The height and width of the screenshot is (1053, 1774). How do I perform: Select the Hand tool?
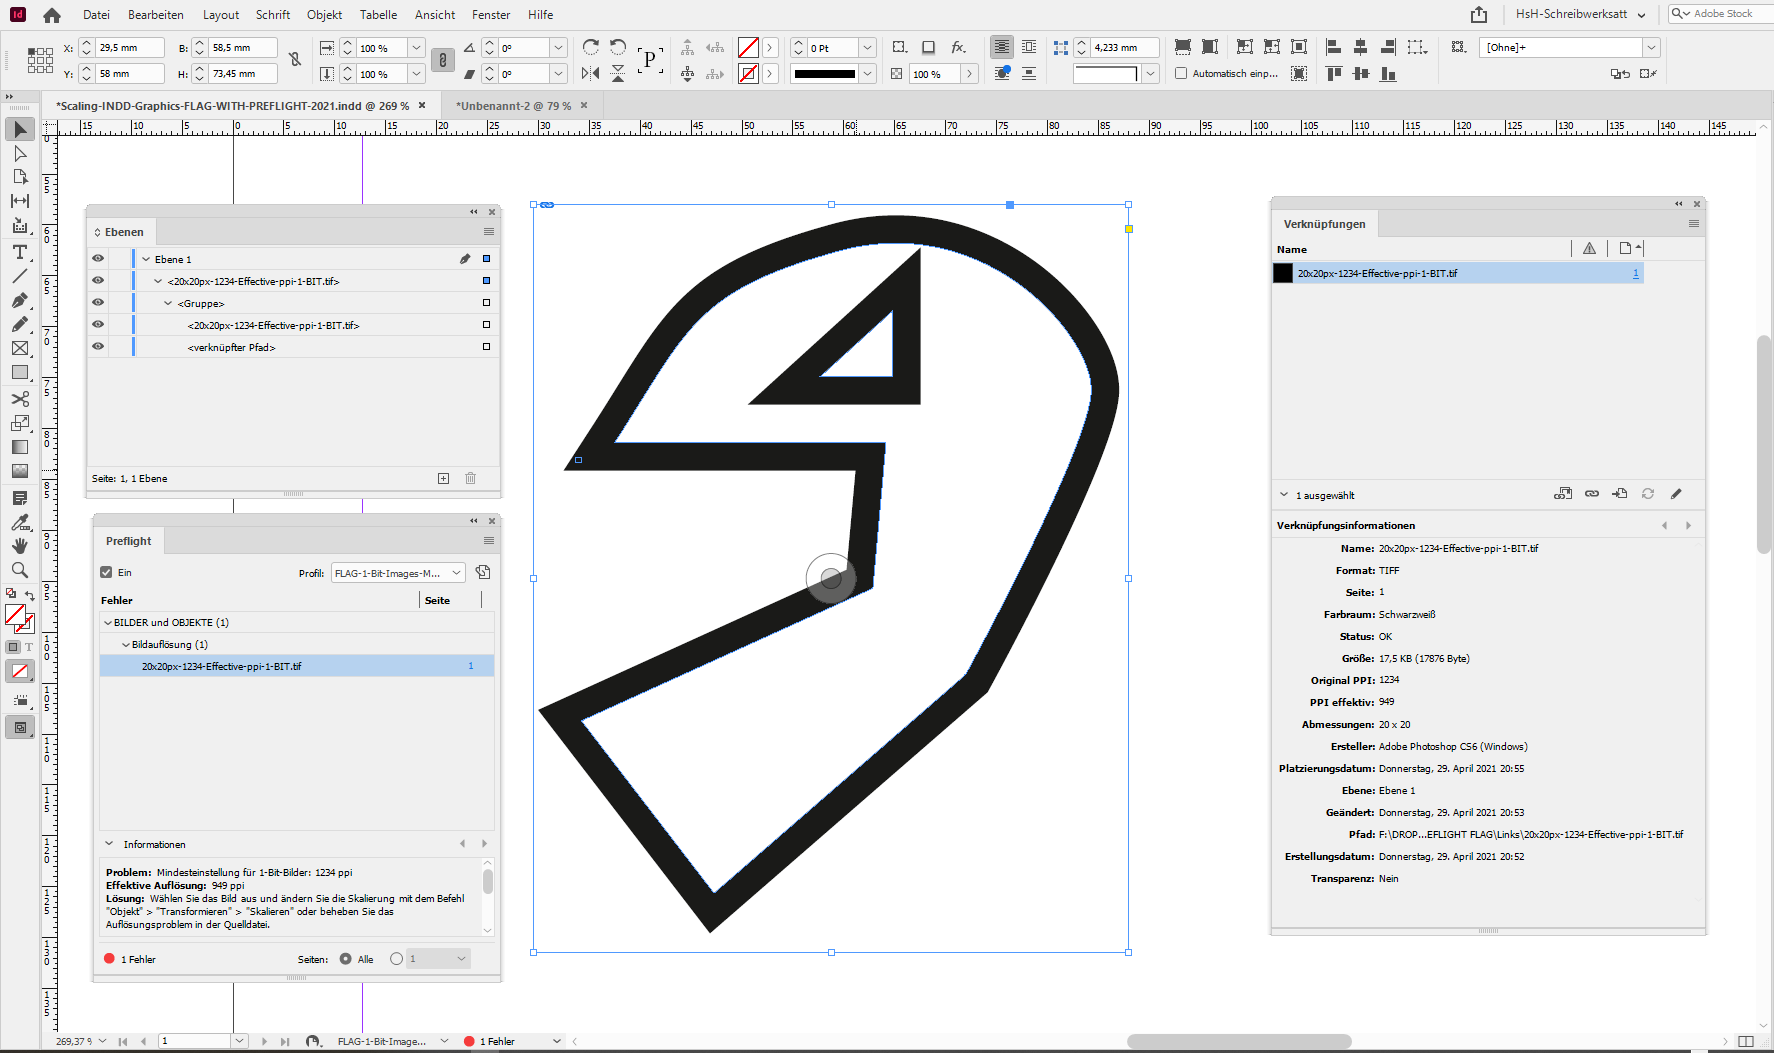(x=19, y=546)
